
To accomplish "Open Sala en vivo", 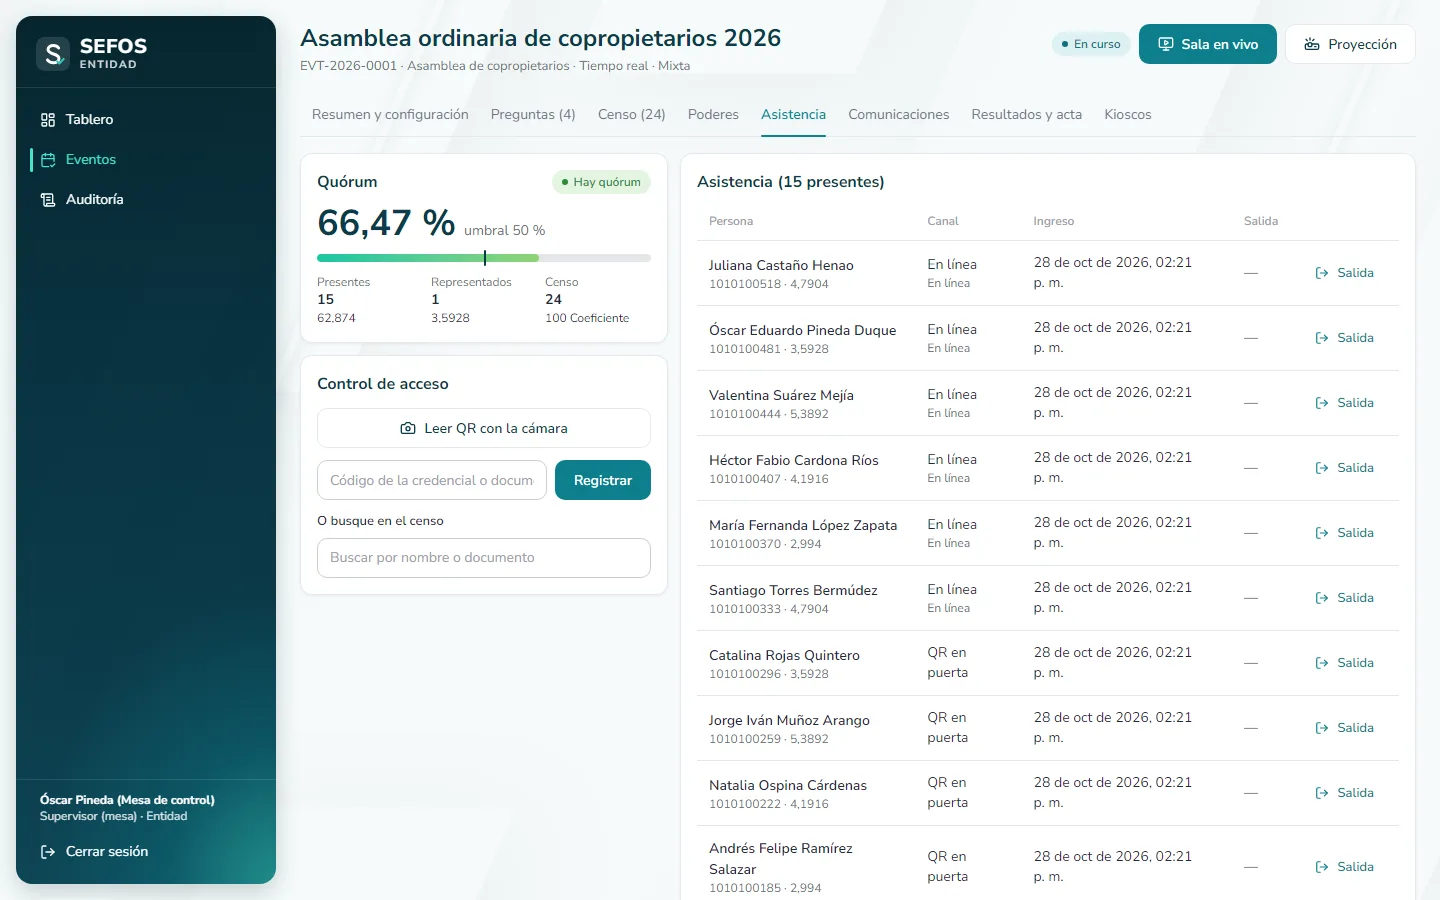I will pyautogui.click(x=1207, y=44).
